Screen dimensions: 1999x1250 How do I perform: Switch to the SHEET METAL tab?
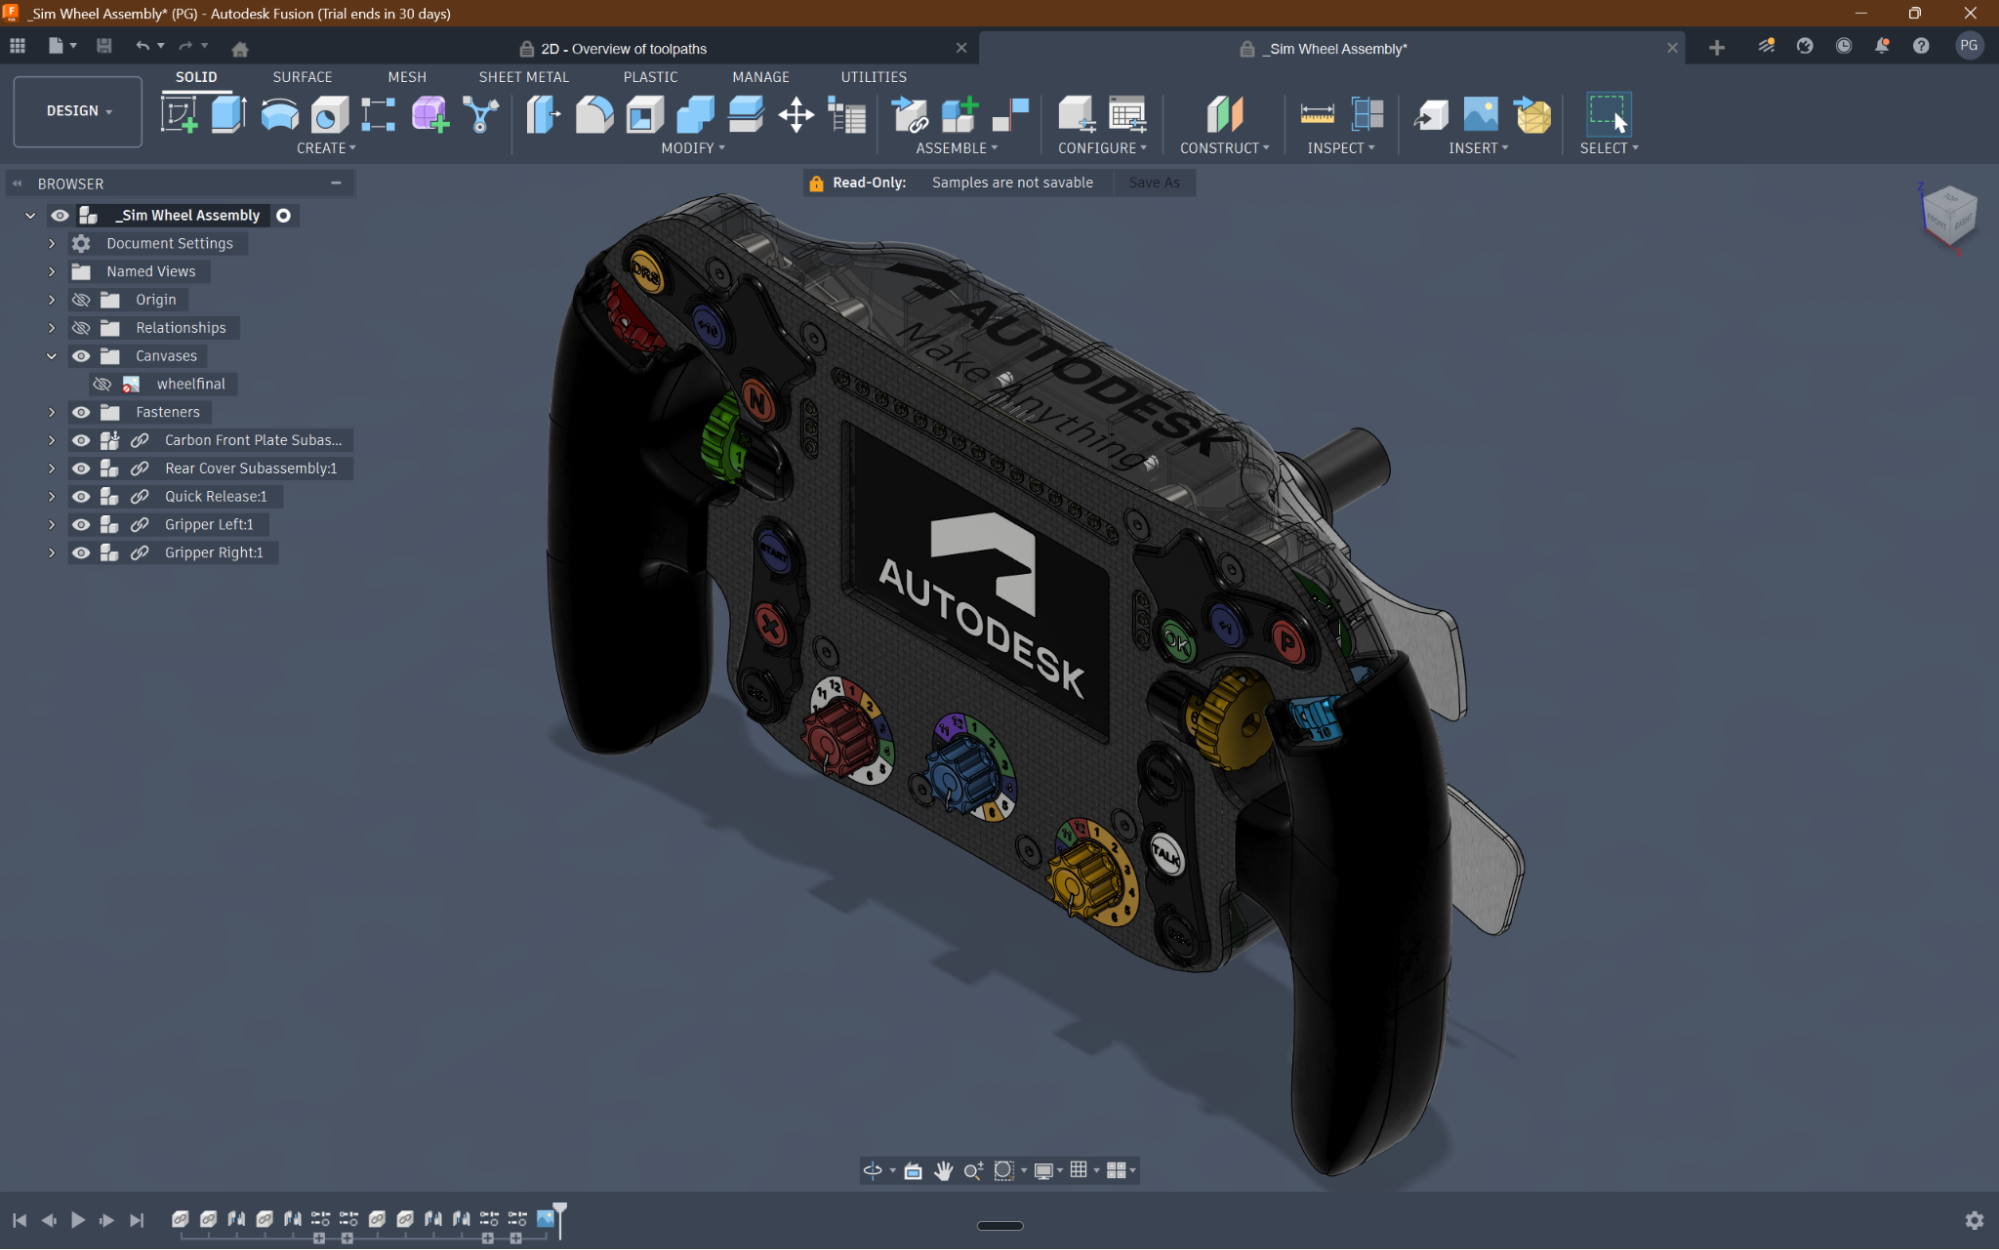point(523,77)
